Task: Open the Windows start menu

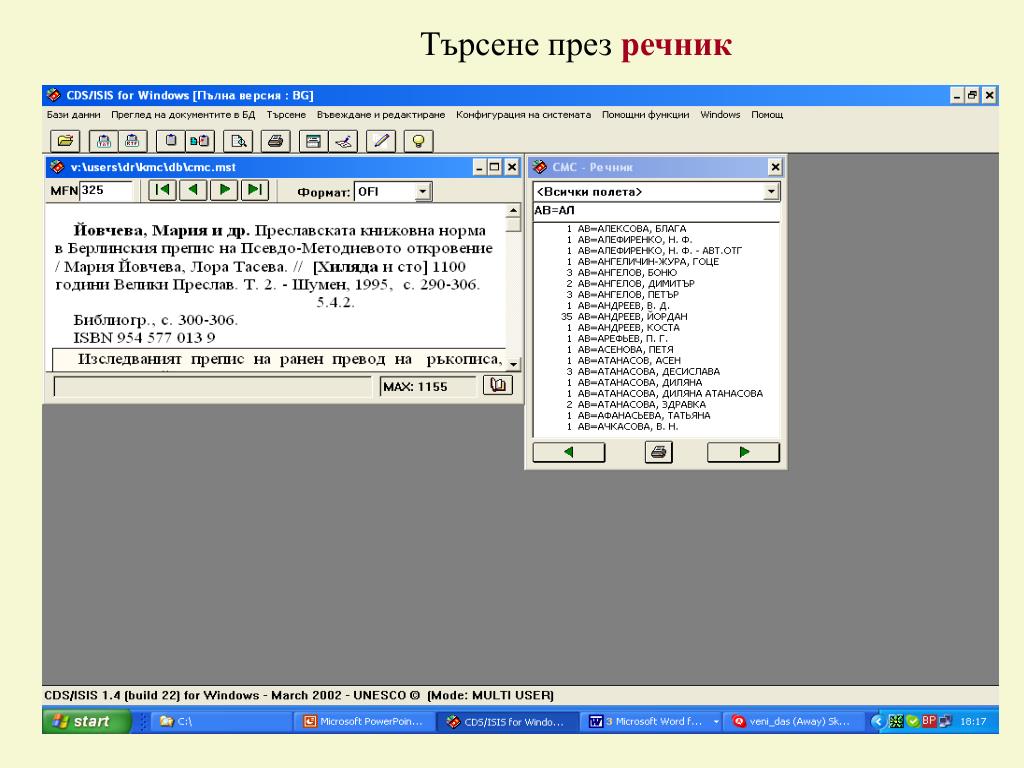Action: tap(87, 722)
